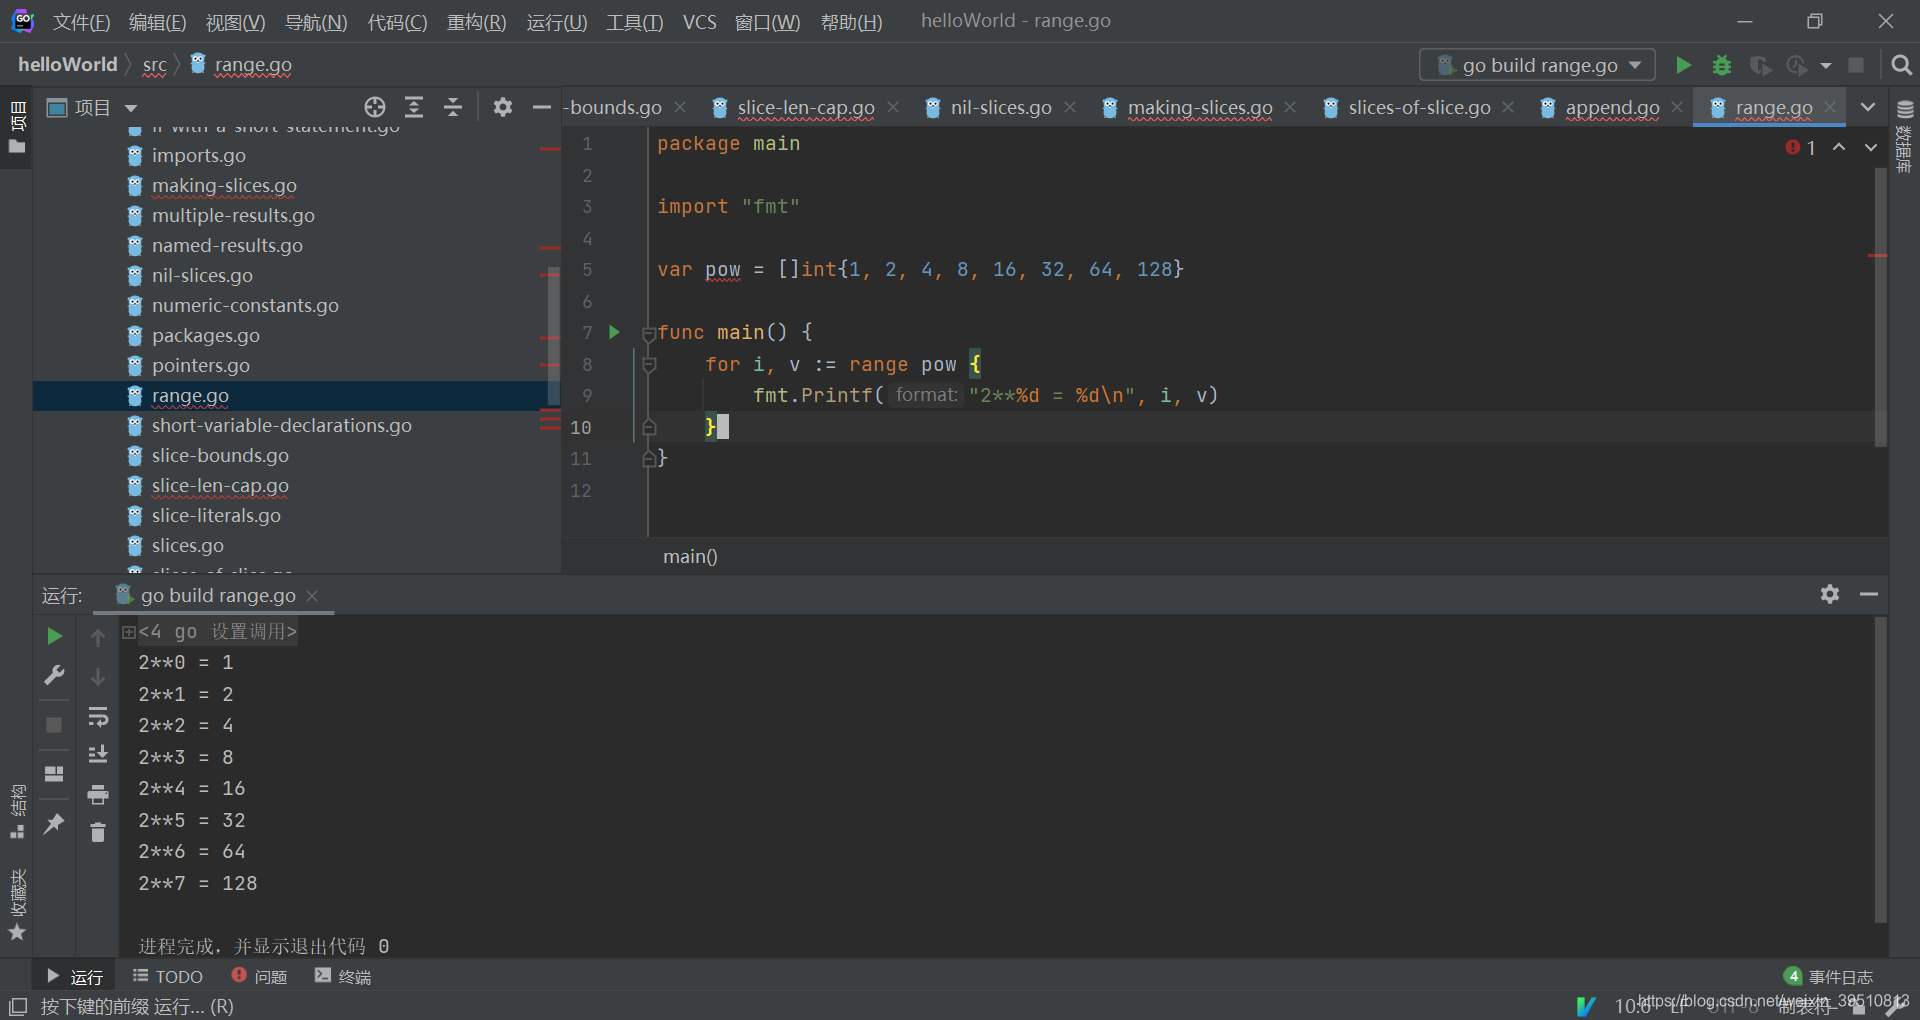The width and height of the screenshot is (1920, 1020).
Task: Toggle the Structure side tab
Action: 17,811
